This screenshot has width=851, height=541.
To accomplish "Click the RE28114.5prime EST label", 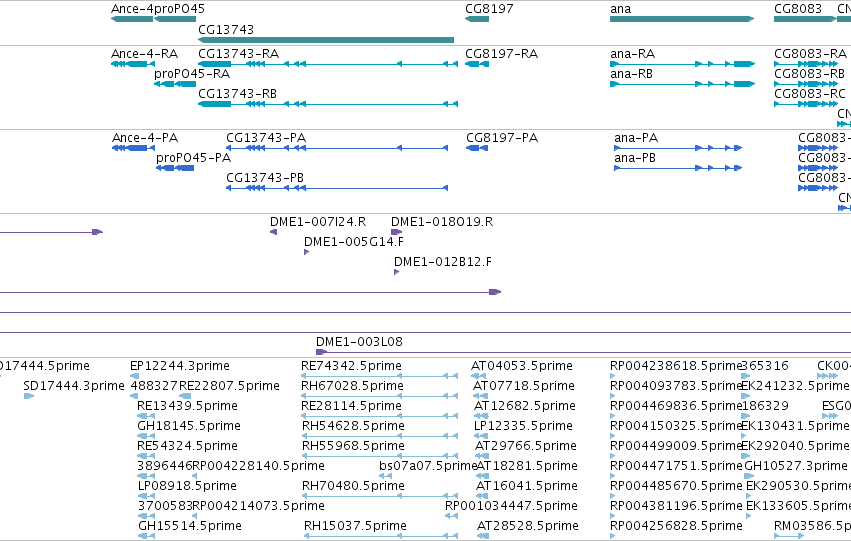I will click(351, 406).
